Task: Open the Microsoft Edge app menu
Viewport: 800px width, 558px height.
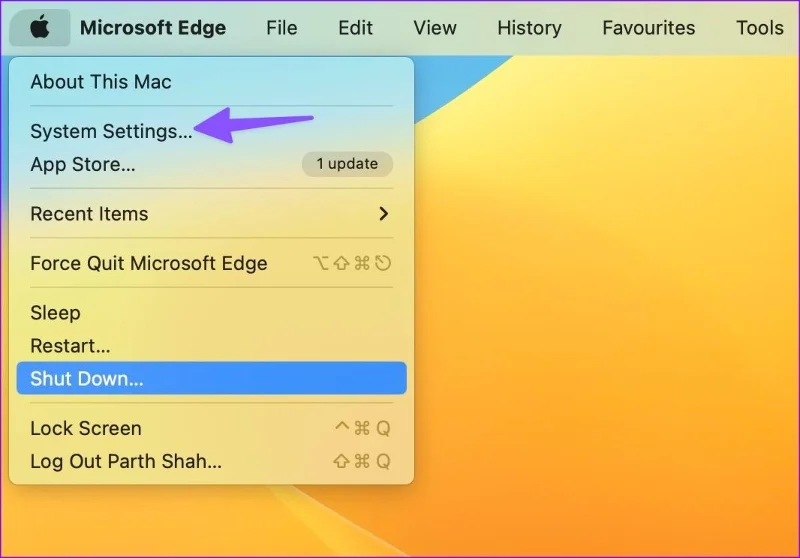Action: point(153,28)
